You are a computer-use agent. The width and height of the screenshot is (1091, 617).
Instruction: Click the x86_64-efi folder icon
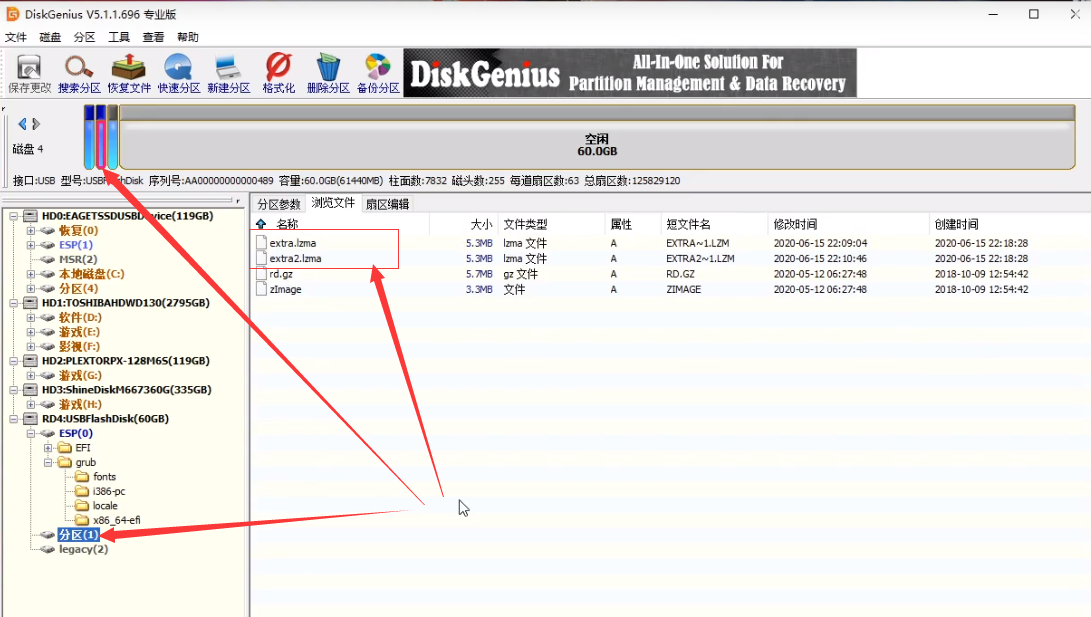click(x=82, y=520)
